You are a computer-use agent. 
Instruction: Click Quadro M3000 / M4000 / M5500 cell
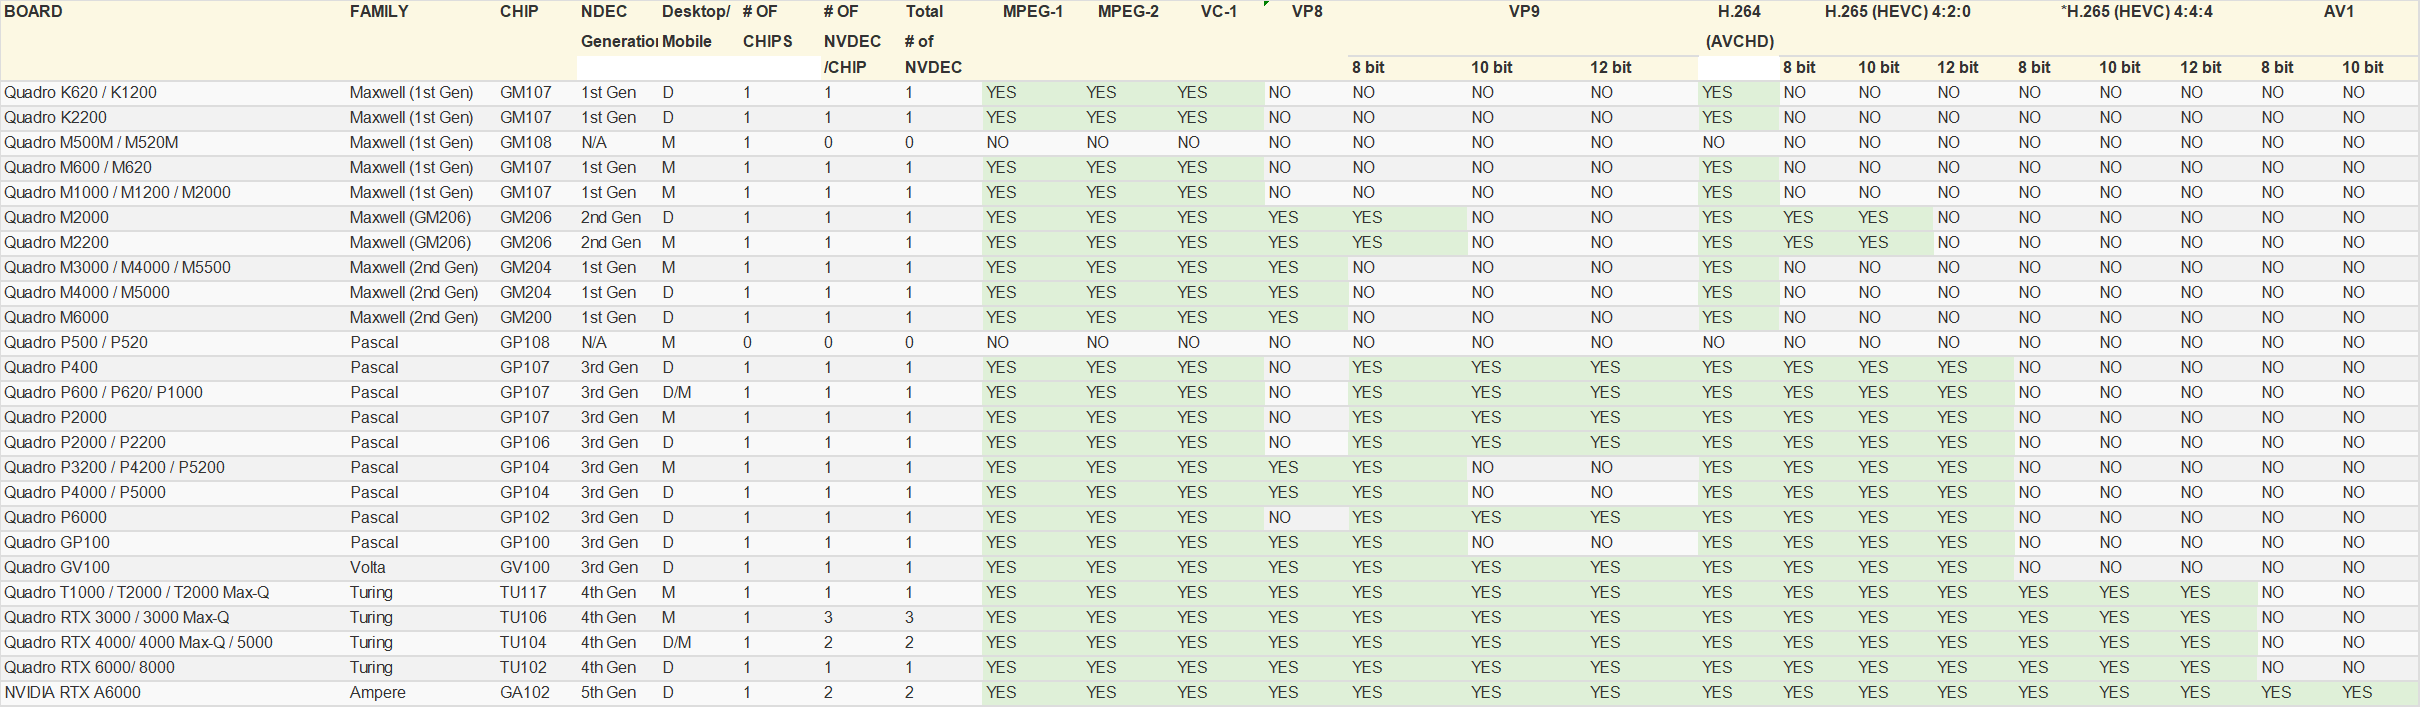tap(117, 268)
